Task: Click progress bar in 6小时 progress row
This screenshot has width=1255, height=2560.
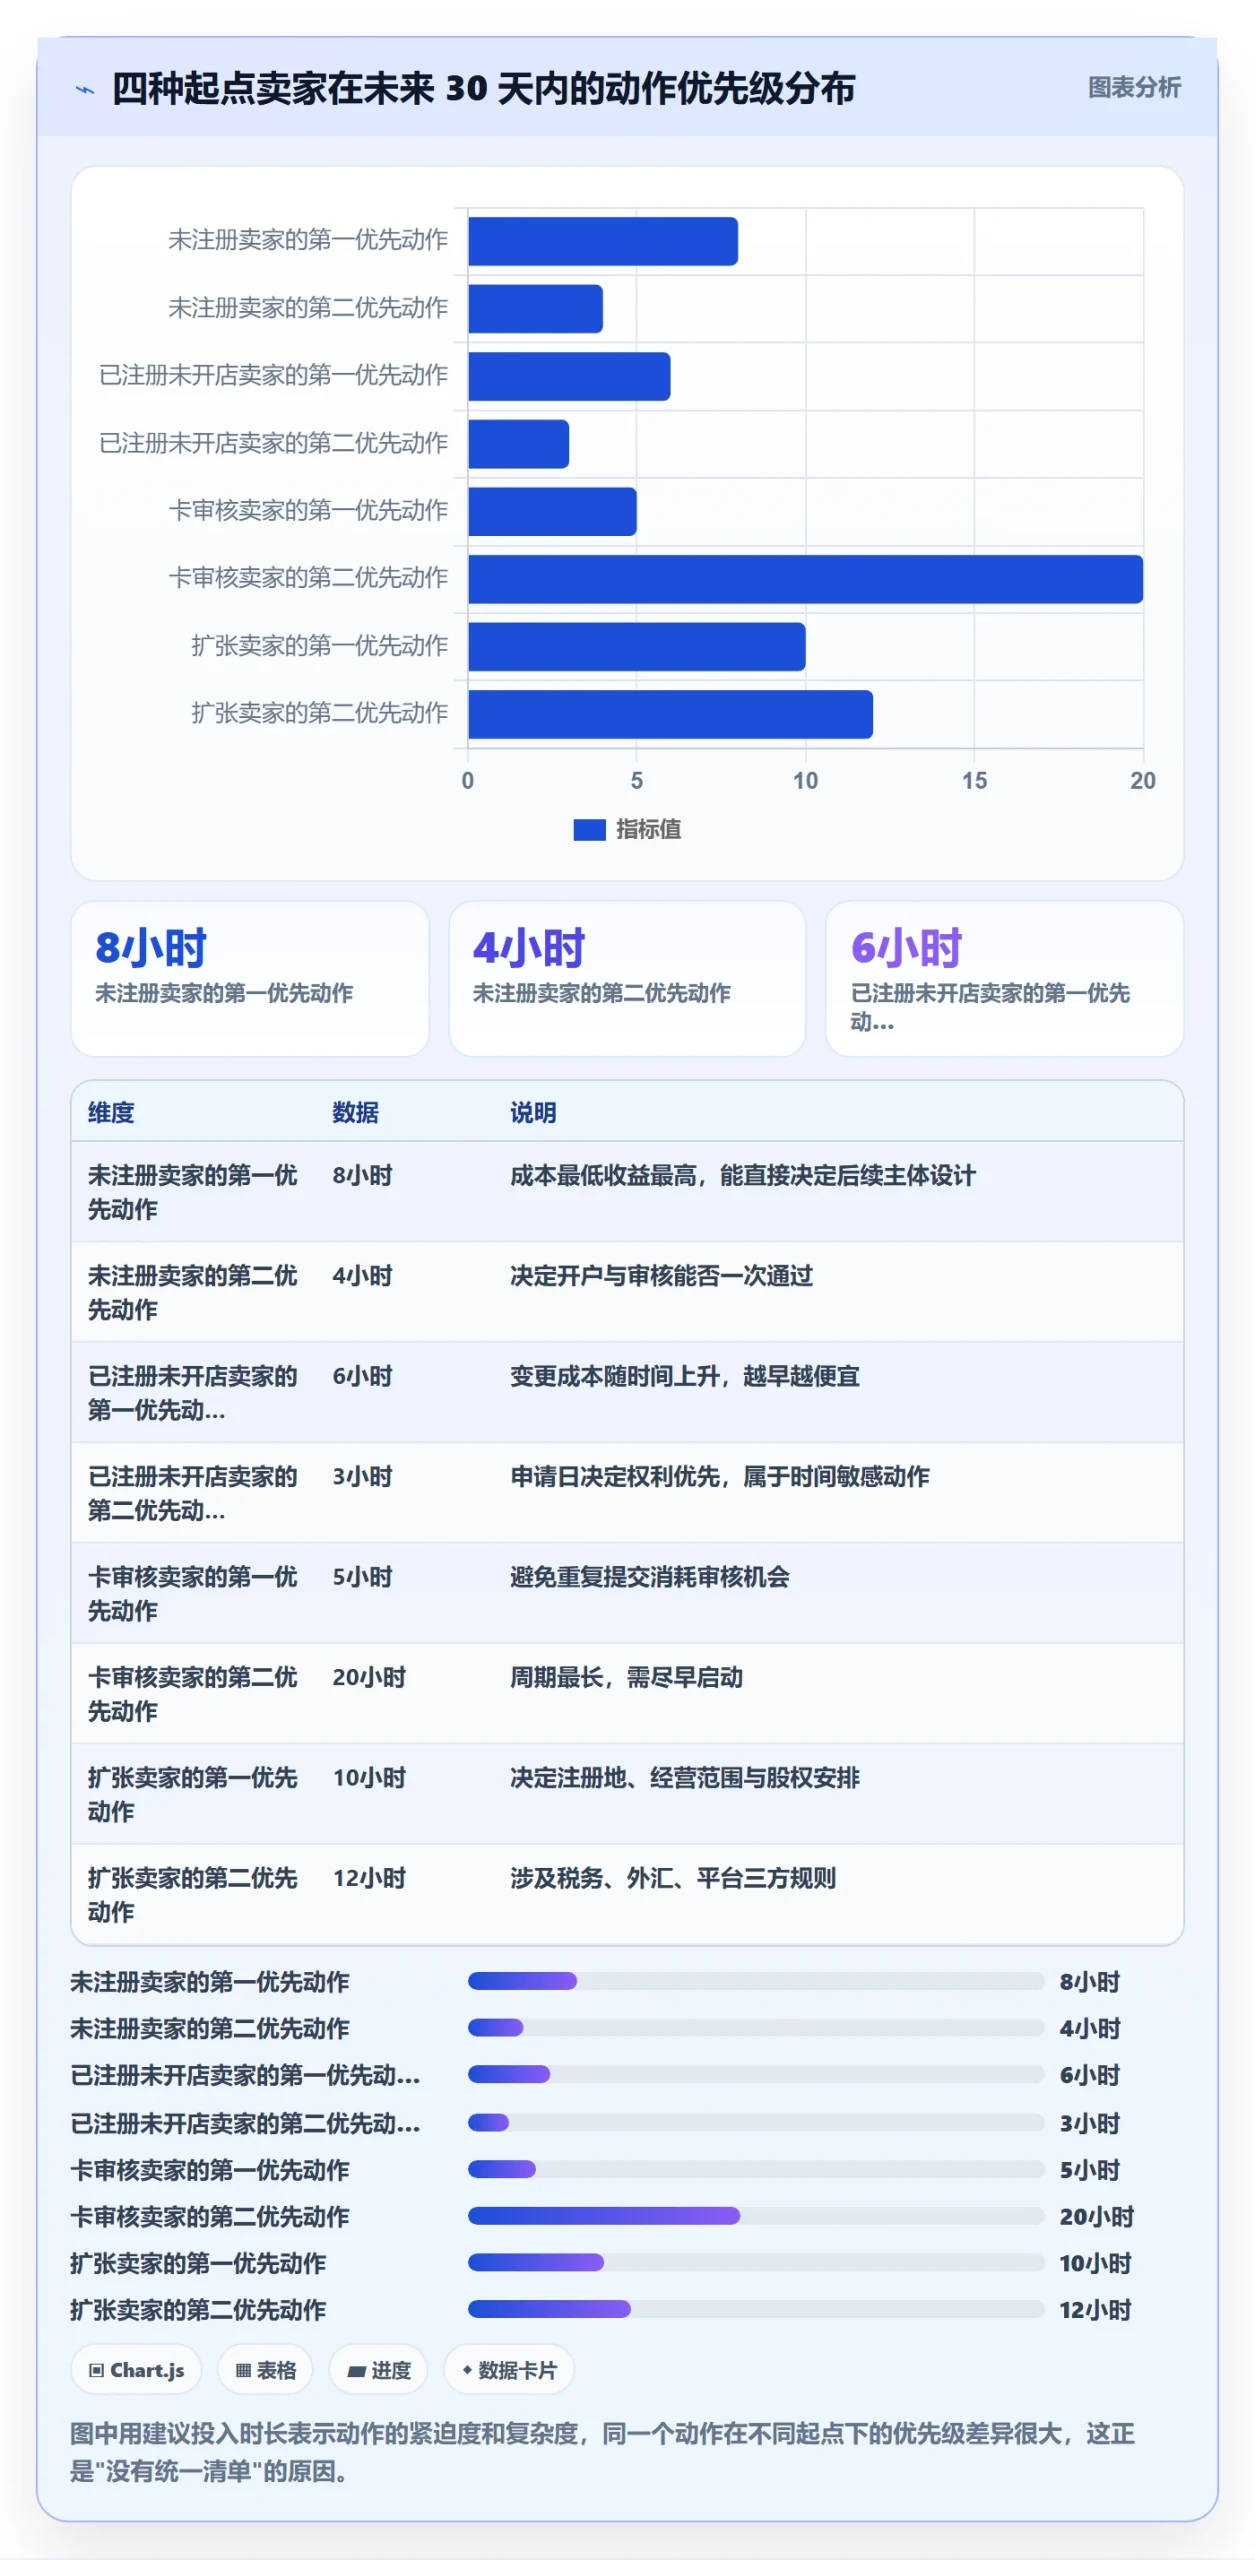Action: pos(756,2074)
